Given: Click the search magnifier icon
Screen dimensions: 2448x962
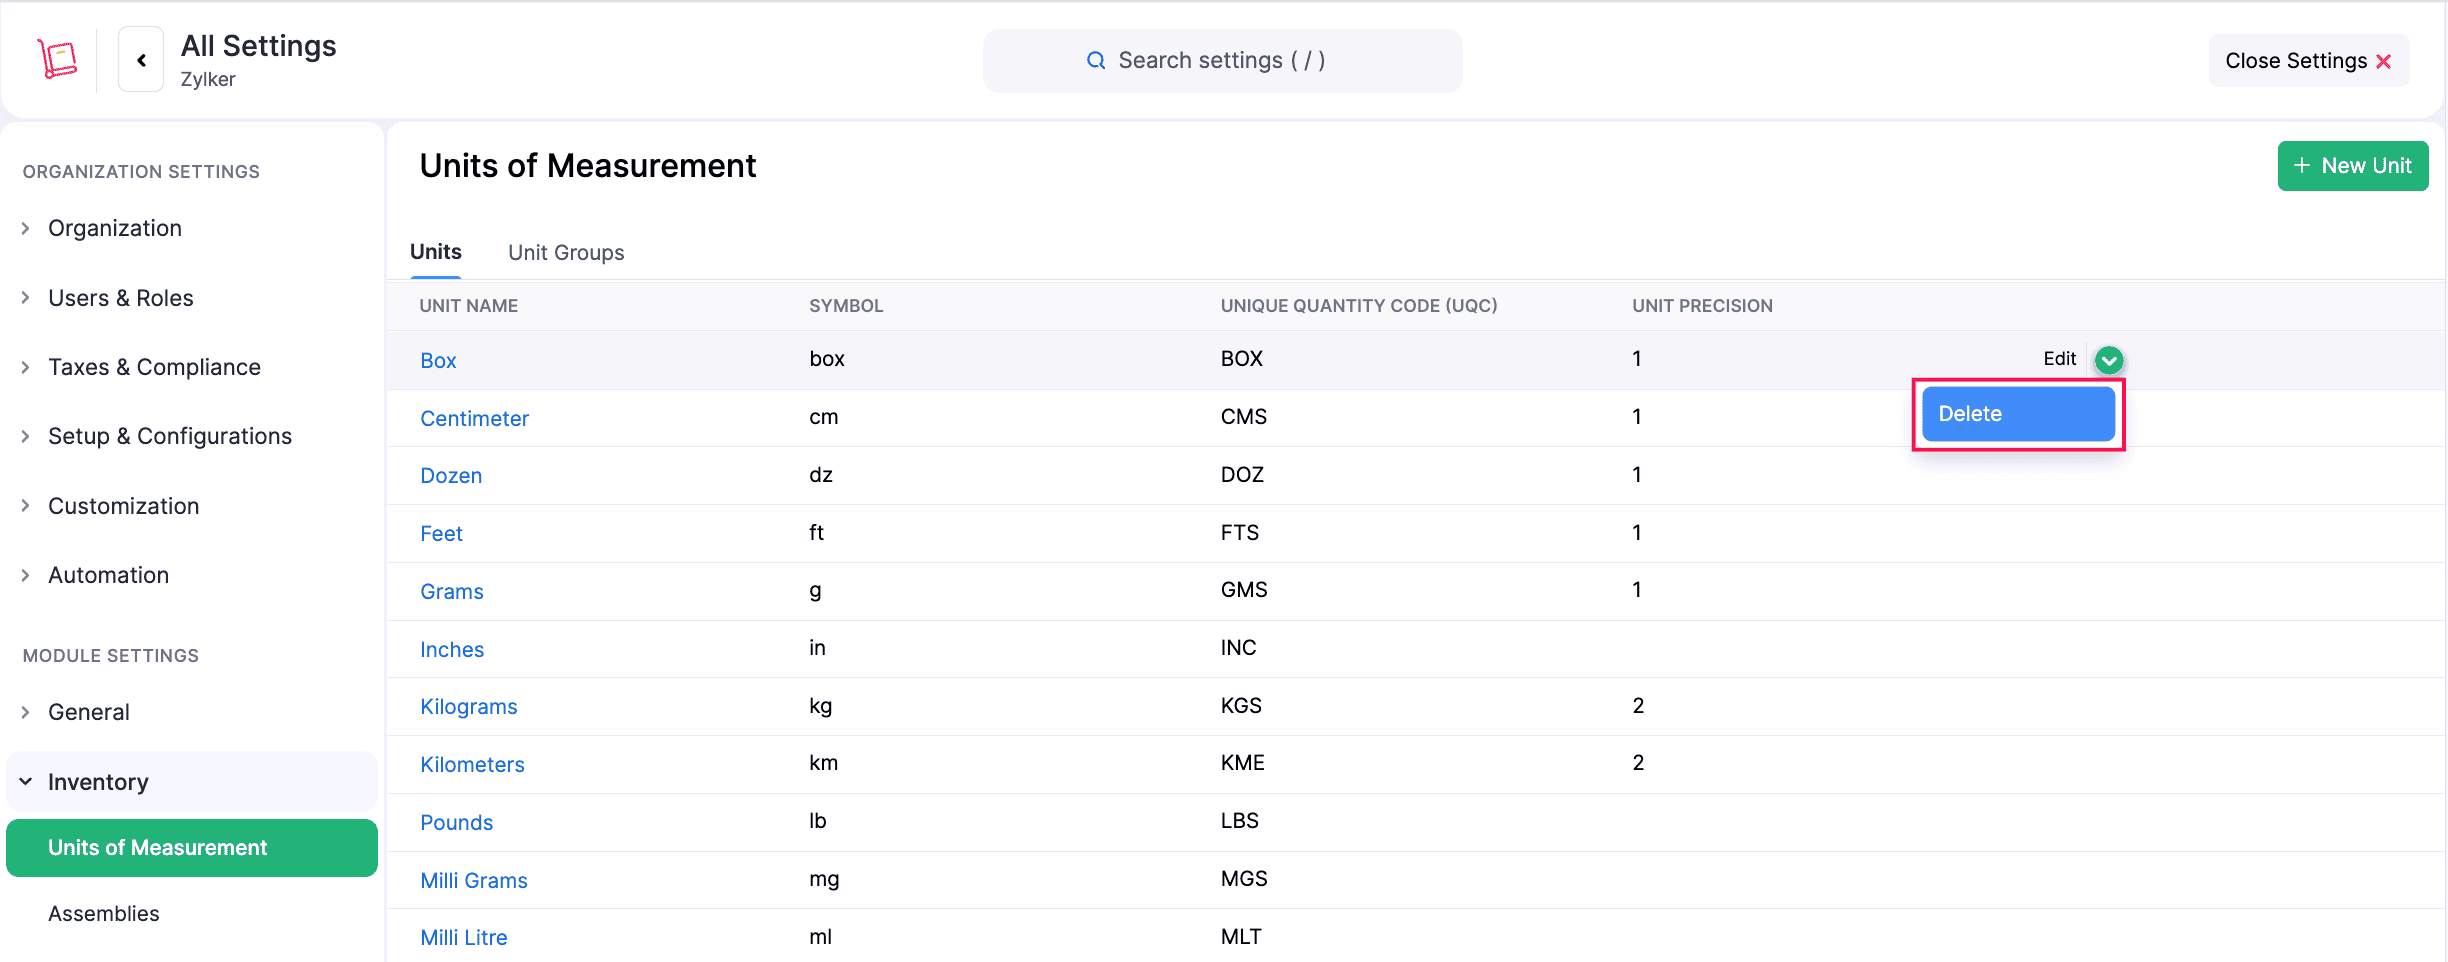Looking at the screenshot, I should (x=1096, y=61).
